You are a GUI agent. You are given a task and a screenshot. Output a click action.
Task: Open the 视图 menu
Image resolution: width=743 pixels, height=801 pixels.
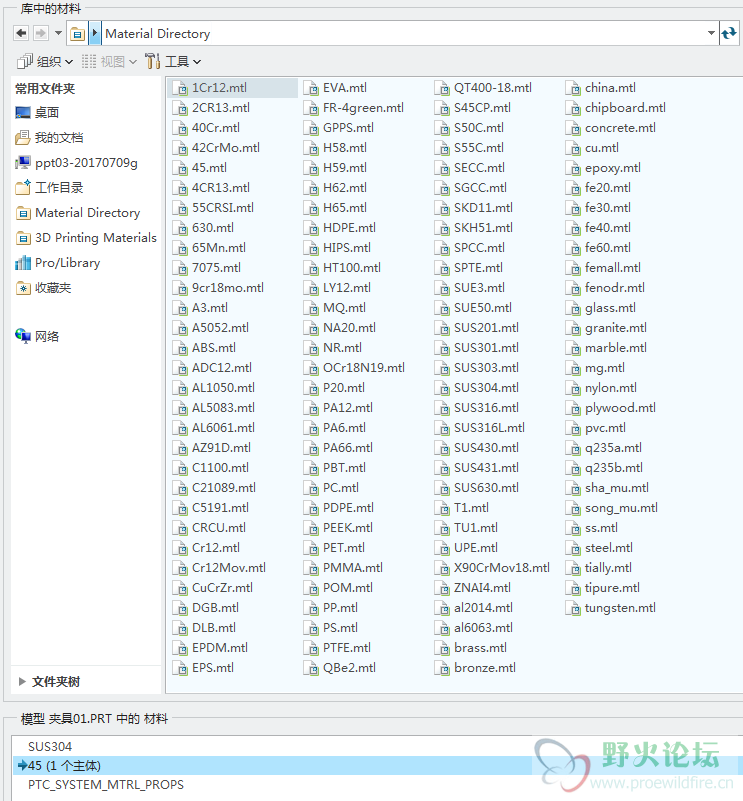coord(109,62)
